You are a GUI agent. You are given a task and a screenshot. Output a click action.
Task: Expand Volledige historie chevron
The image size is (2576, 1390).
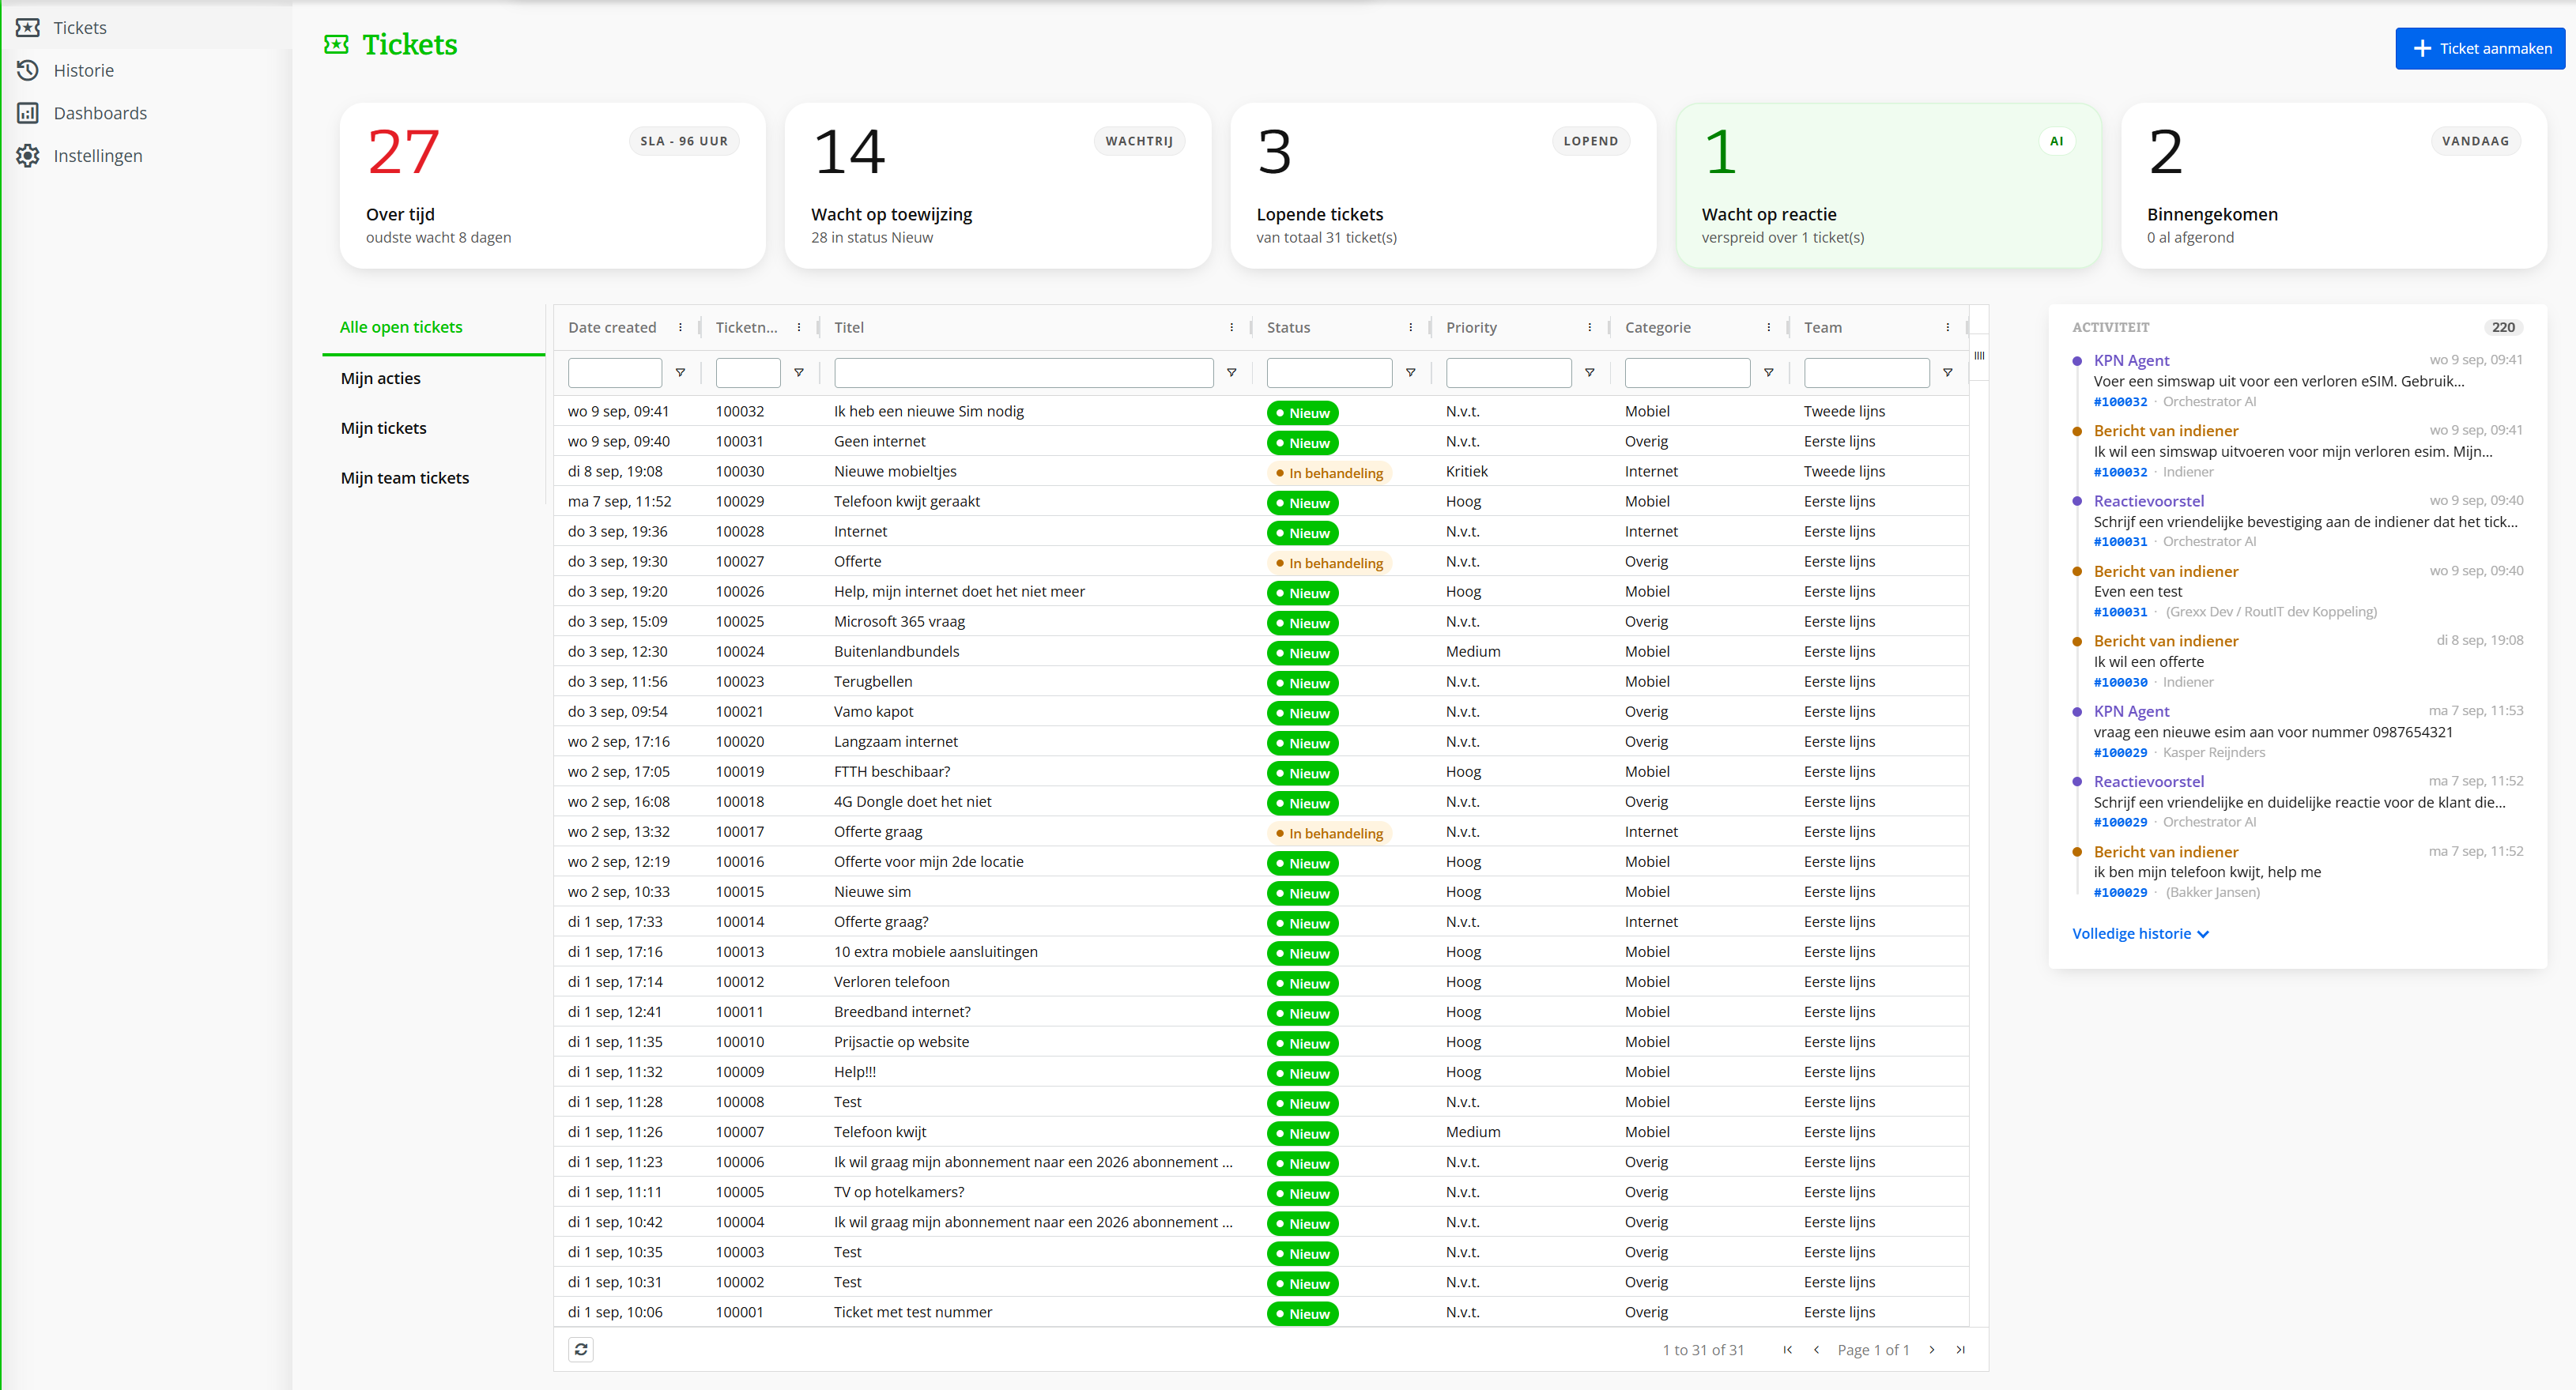click(2202, 934)
